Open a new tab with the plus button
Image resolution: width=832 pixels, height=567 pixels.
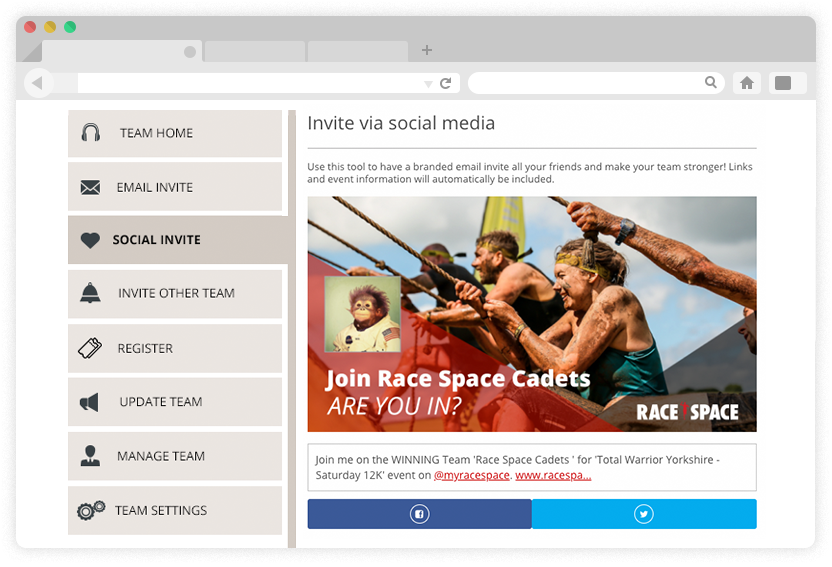coord(427,50)
